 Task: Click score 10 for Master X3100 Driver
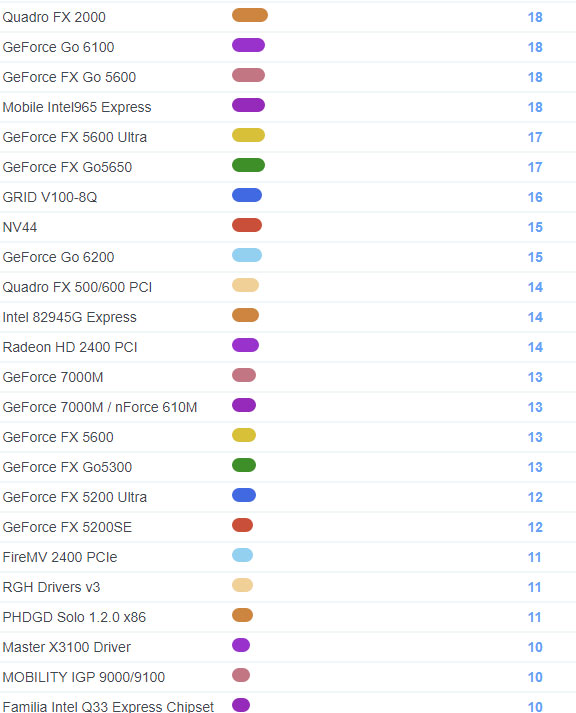click(x=535, y=648)
